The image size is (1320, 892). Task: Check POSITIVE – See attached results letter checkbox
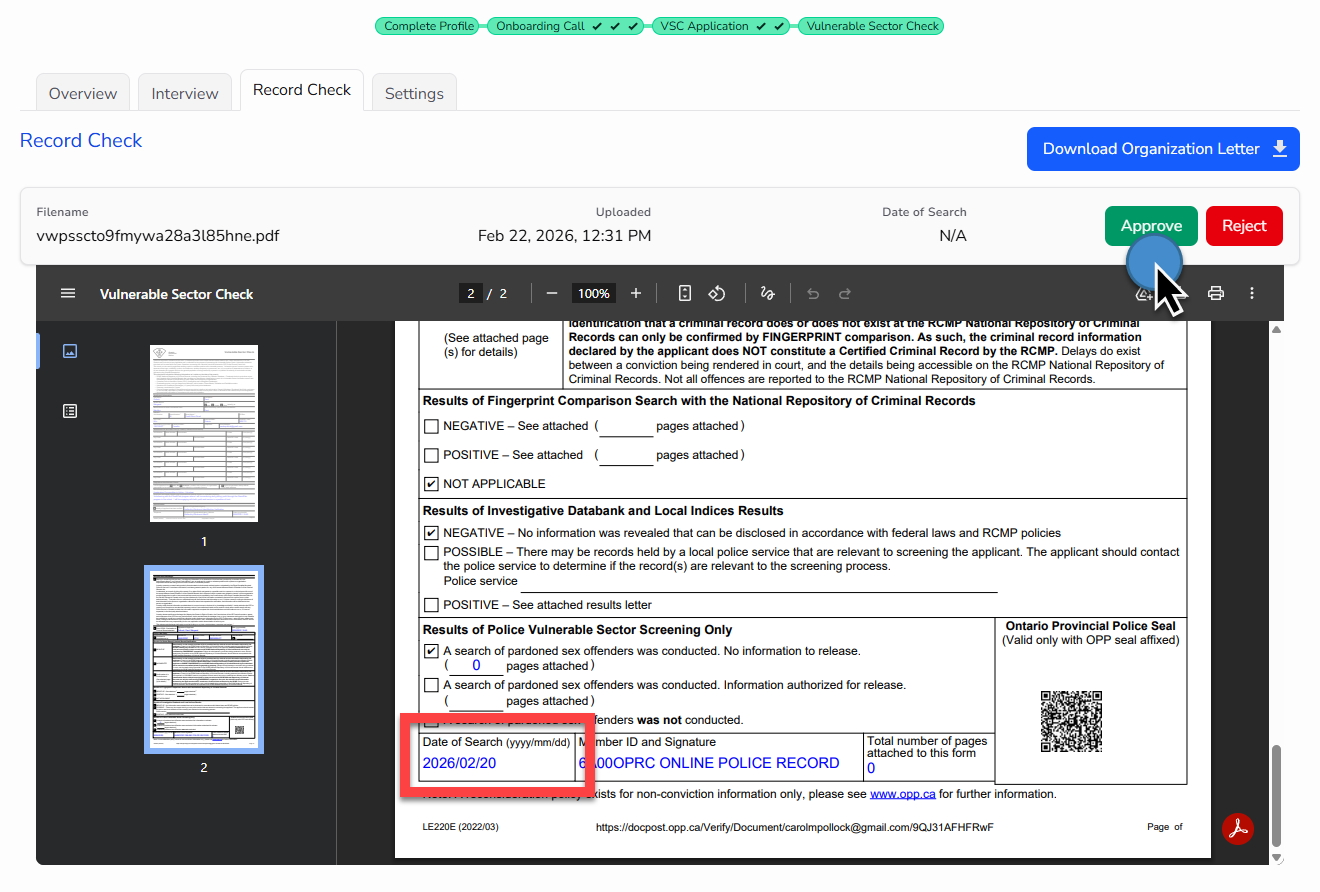[x=431, y=605]
